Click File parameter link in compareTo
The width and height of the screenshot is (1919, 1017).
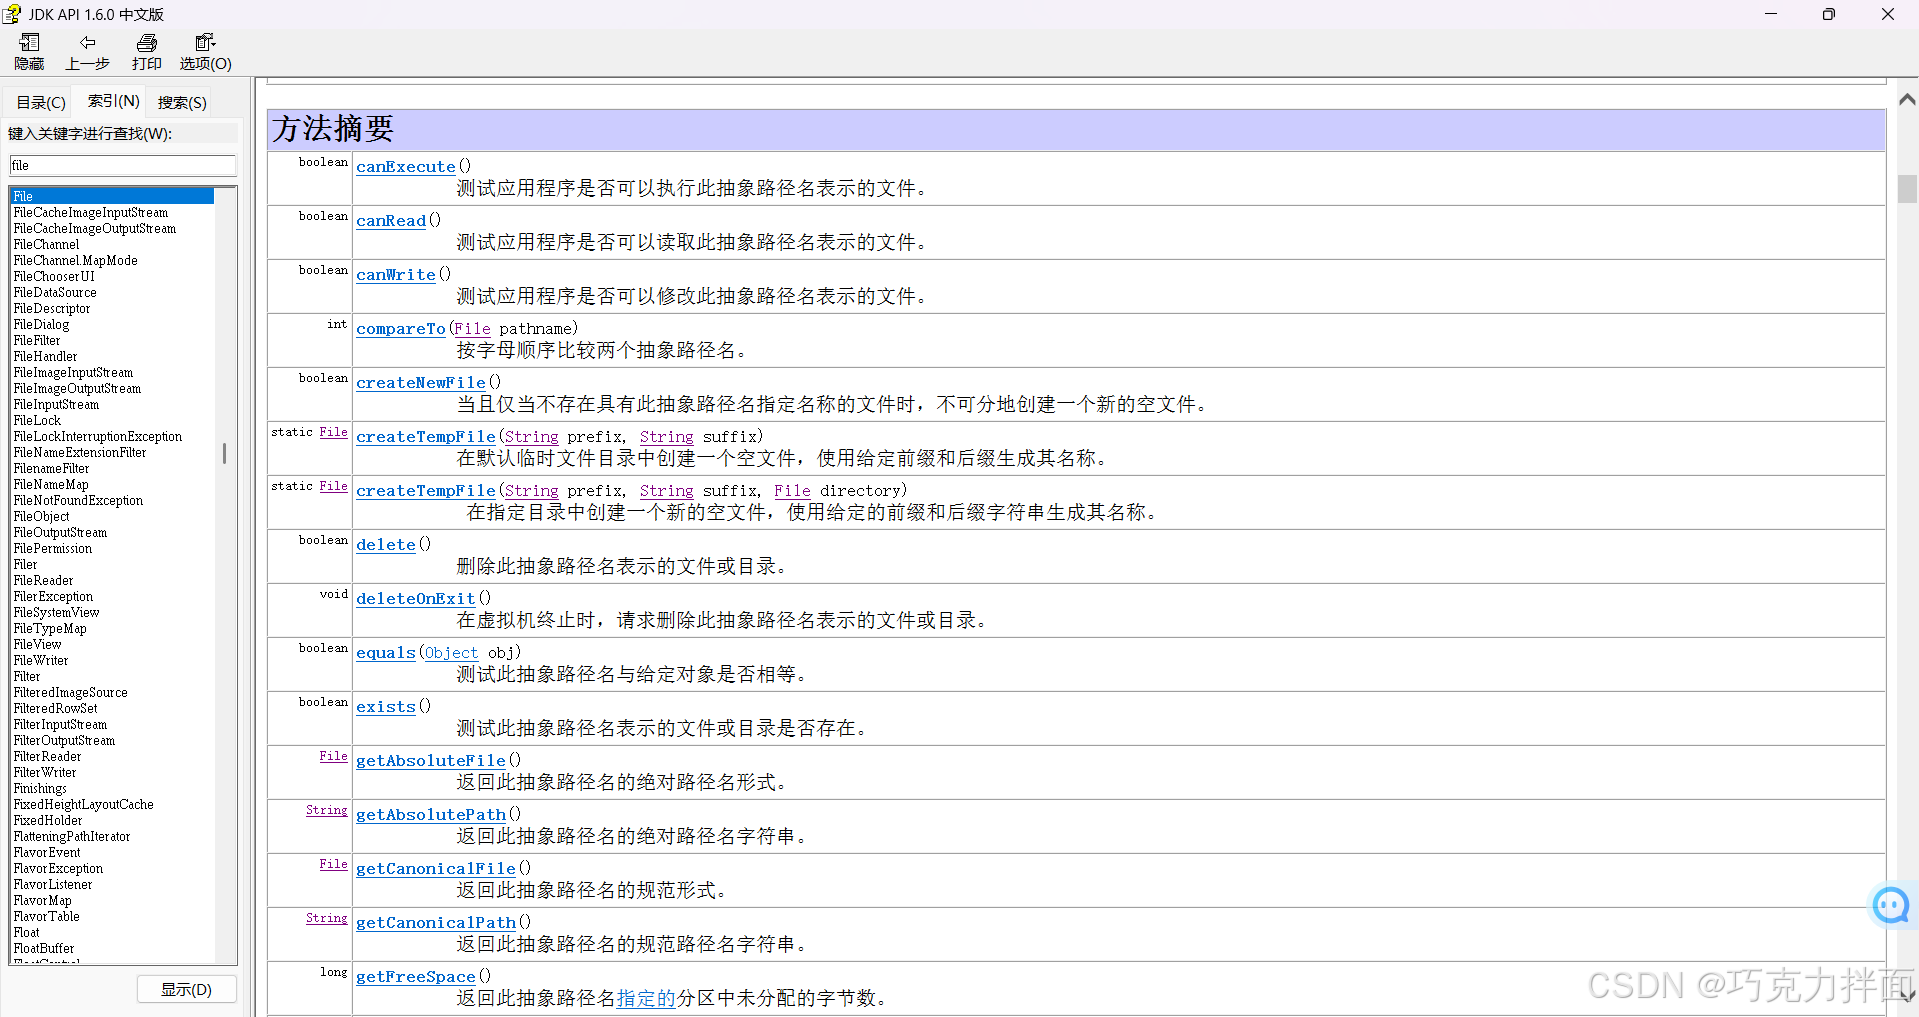pos(472,329)
